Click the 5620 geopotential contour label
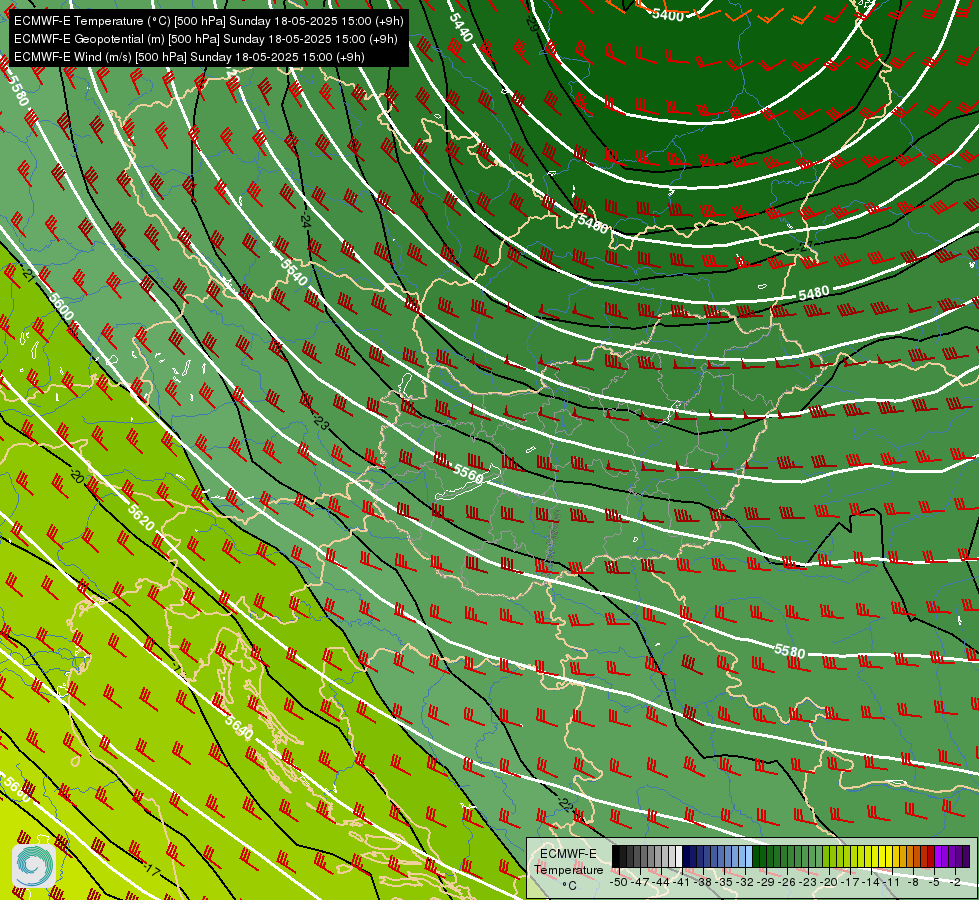This screenshot has width=979, height=900. pyautogui.click(x=140, y=517)
